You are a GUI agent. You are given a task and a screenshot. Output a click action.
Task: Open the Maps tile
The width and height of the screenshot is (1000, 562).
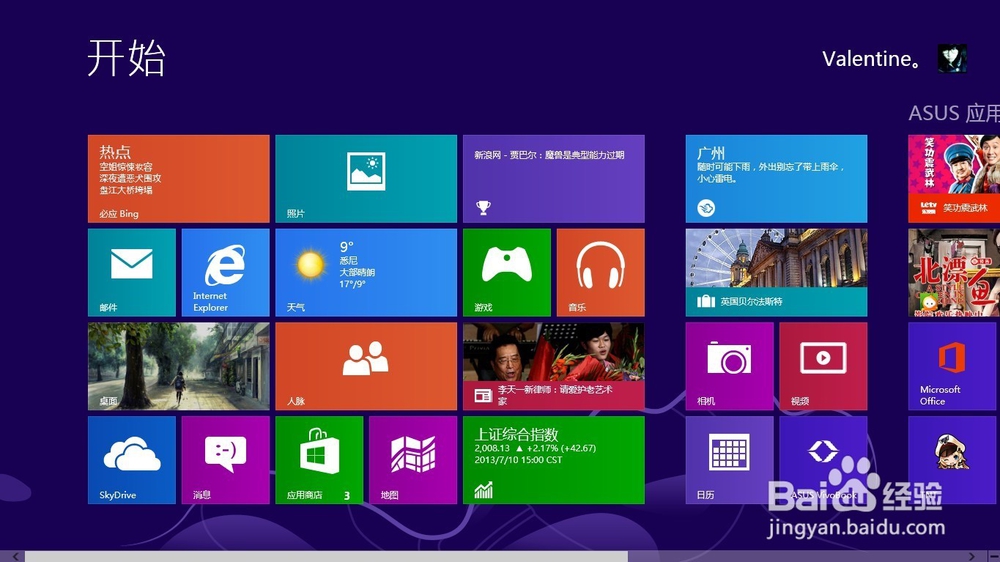[413, 460]
